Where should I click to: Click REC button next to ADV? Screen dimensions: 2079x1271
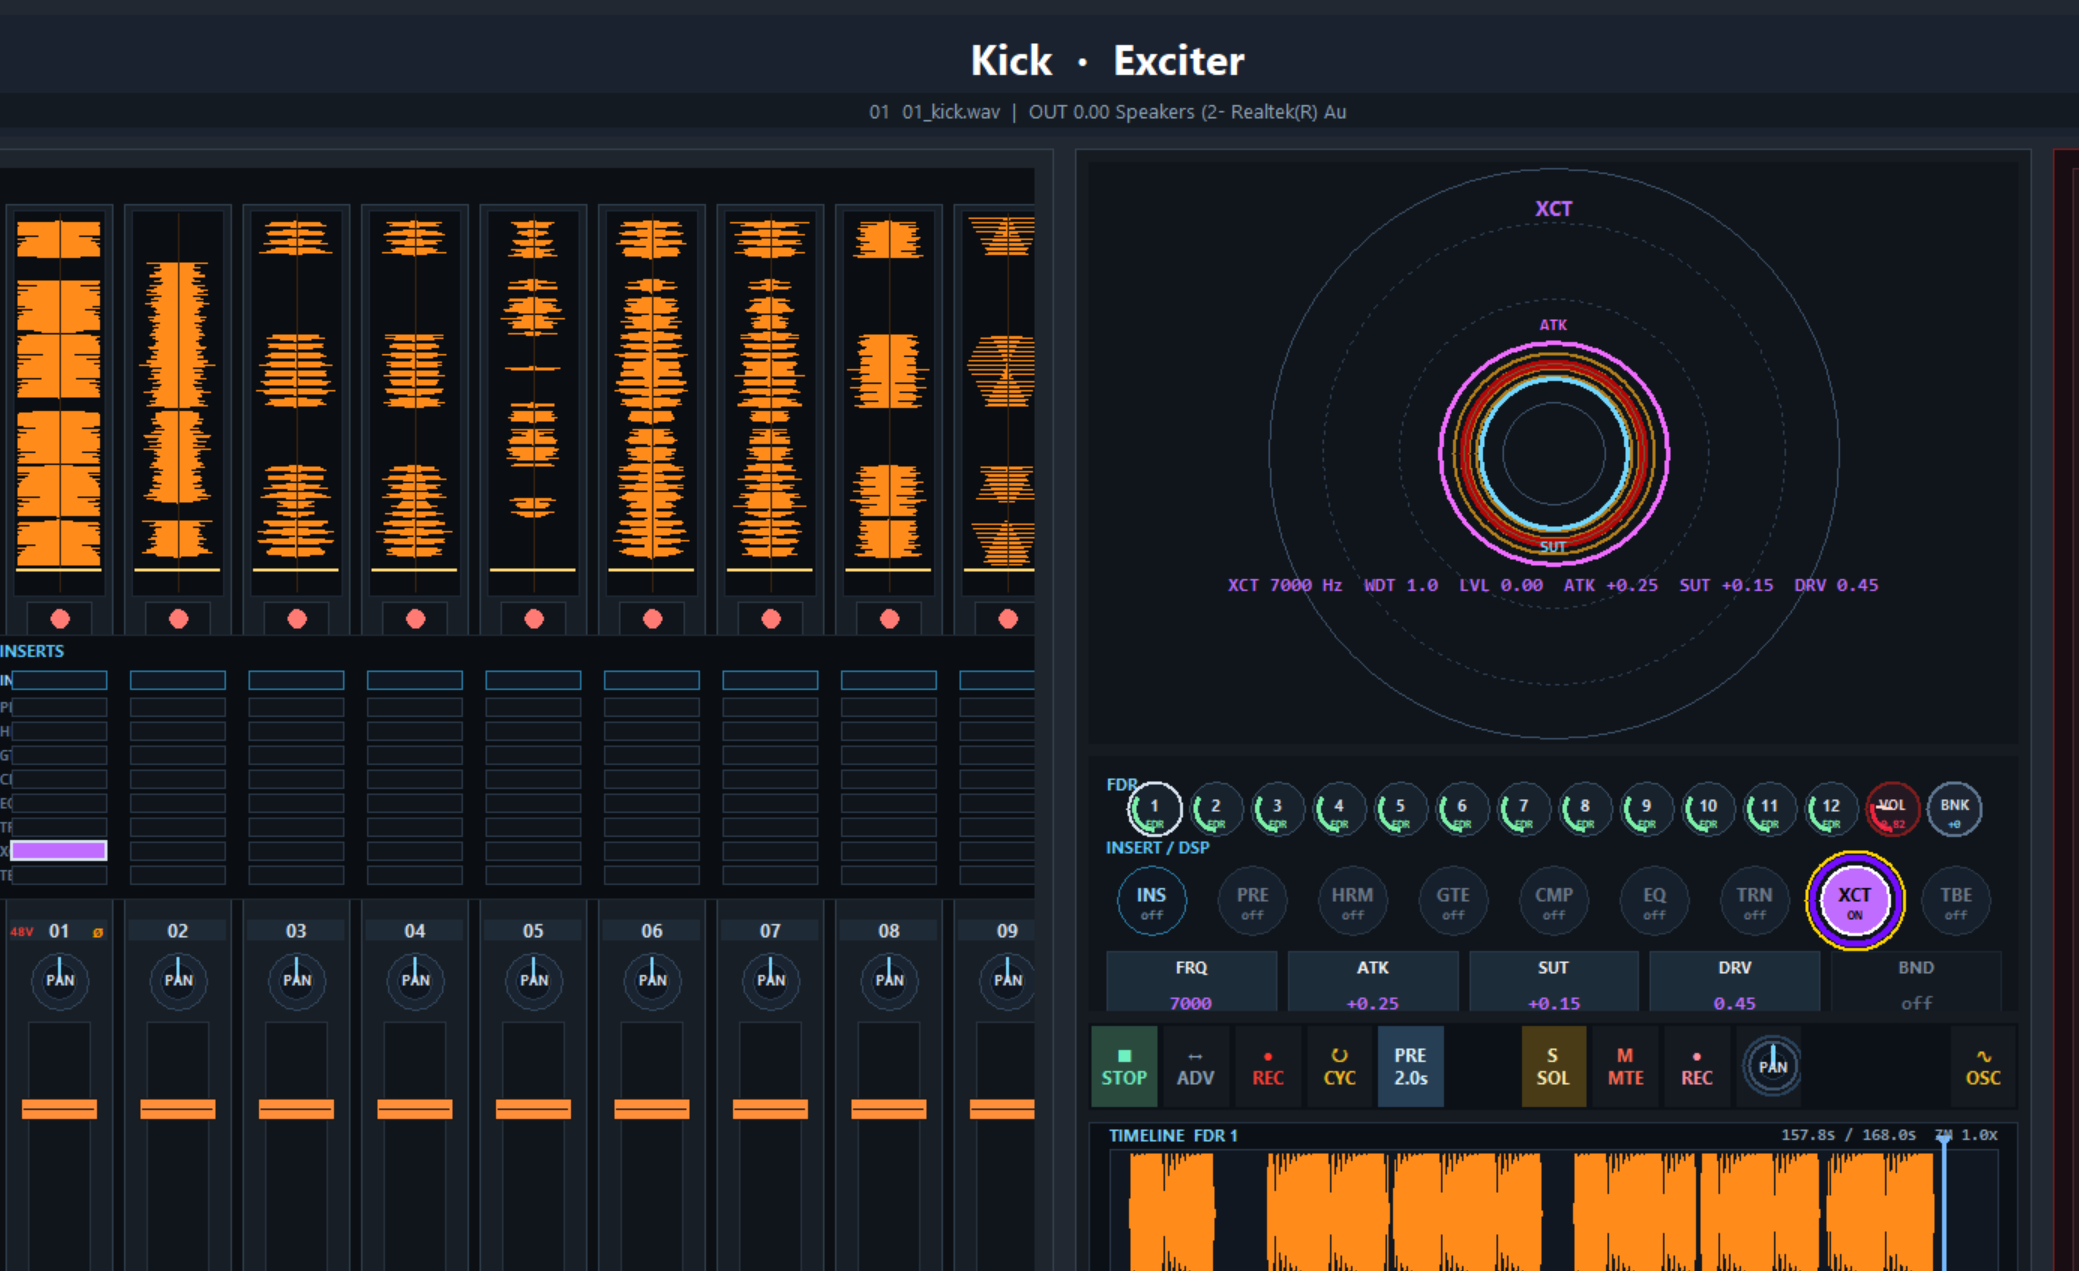(x=1267, y=1067)
